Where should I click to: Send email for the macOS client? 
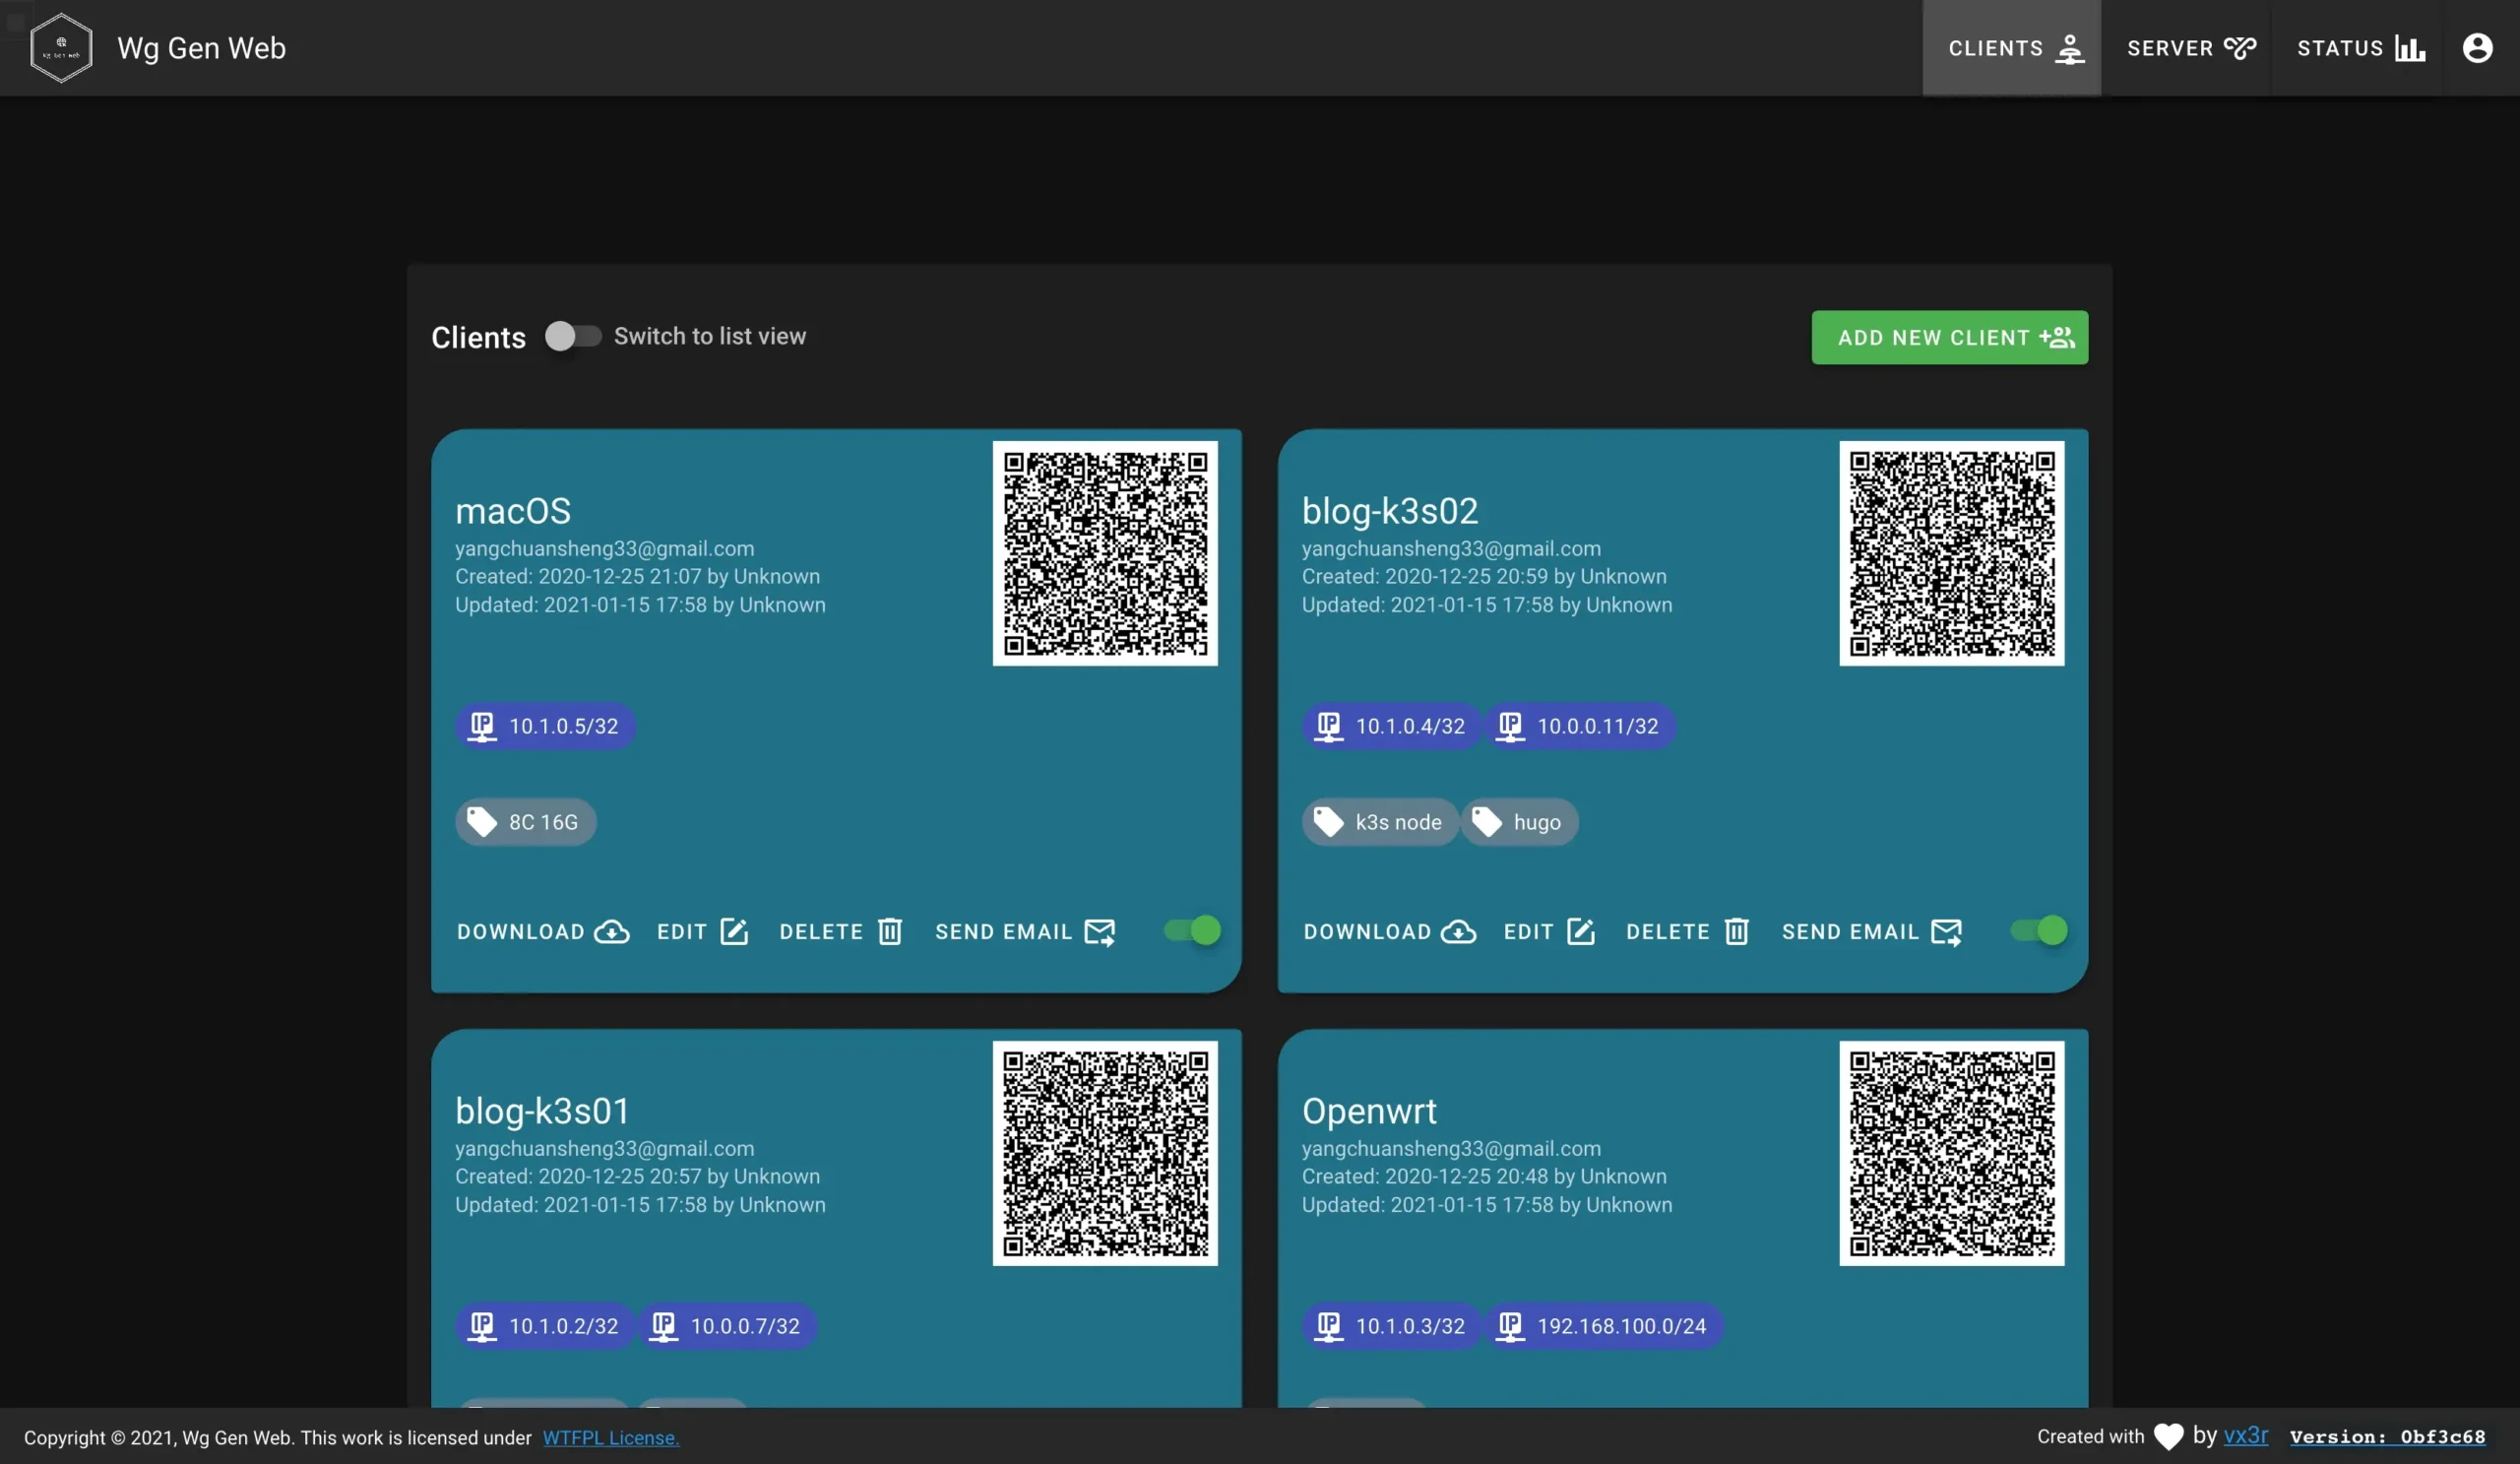tap(1025, 931)
